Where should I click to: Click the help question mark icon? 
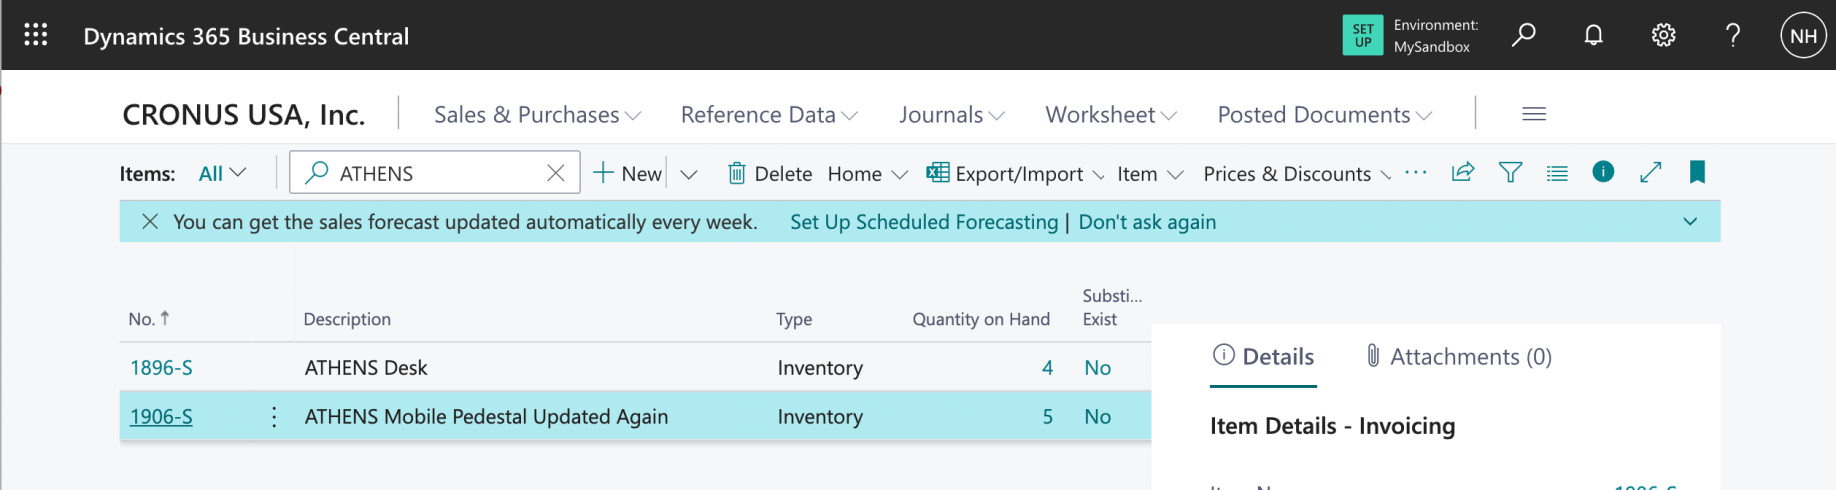tap(1733, 35)
